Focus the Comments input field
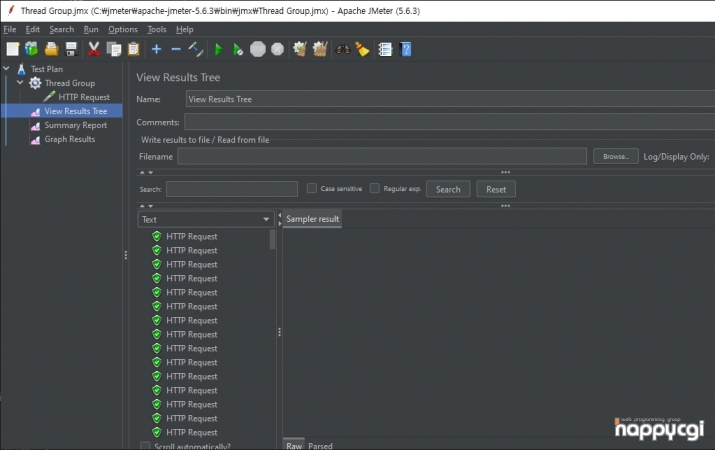This screenshot has width=715, height=450. 449,122
